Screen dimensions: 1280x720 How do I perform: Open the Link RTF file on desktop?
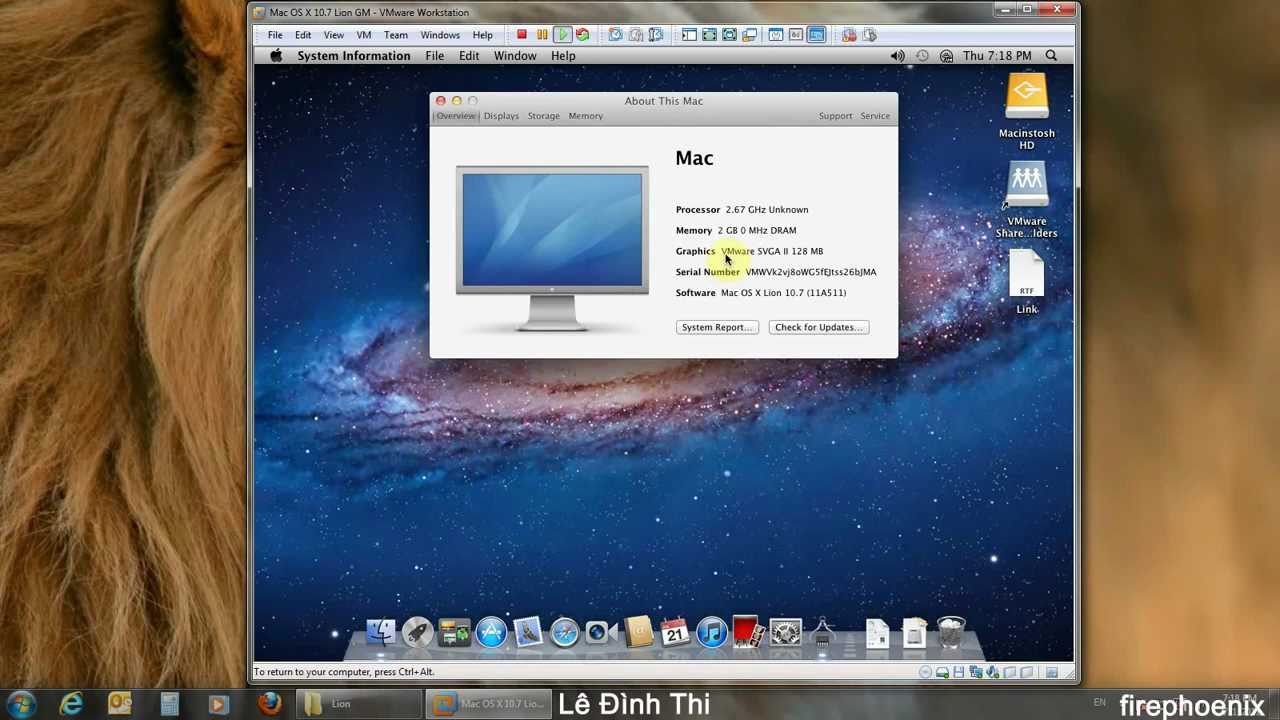1027,282
